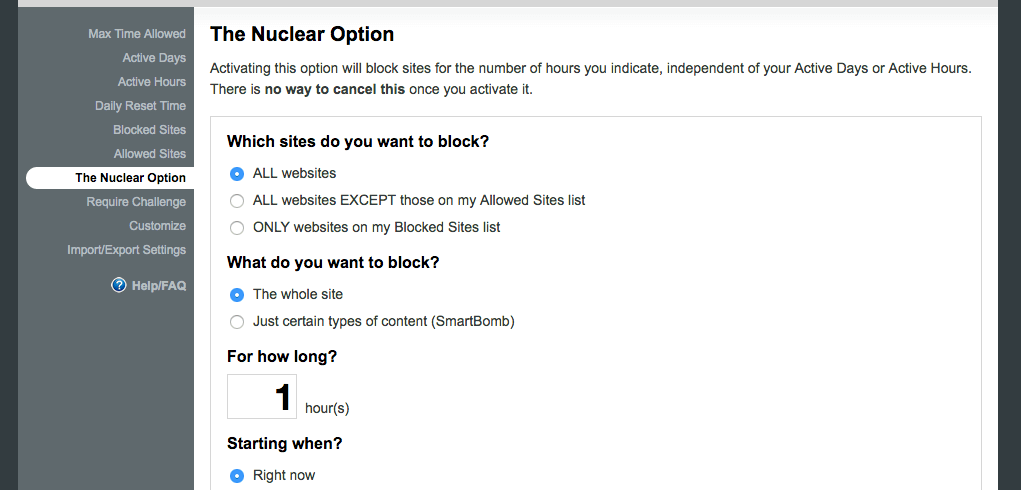Open the Blocked Sites list
The height and width of the screenshot is (490, 1021).
tap(149, 130)
